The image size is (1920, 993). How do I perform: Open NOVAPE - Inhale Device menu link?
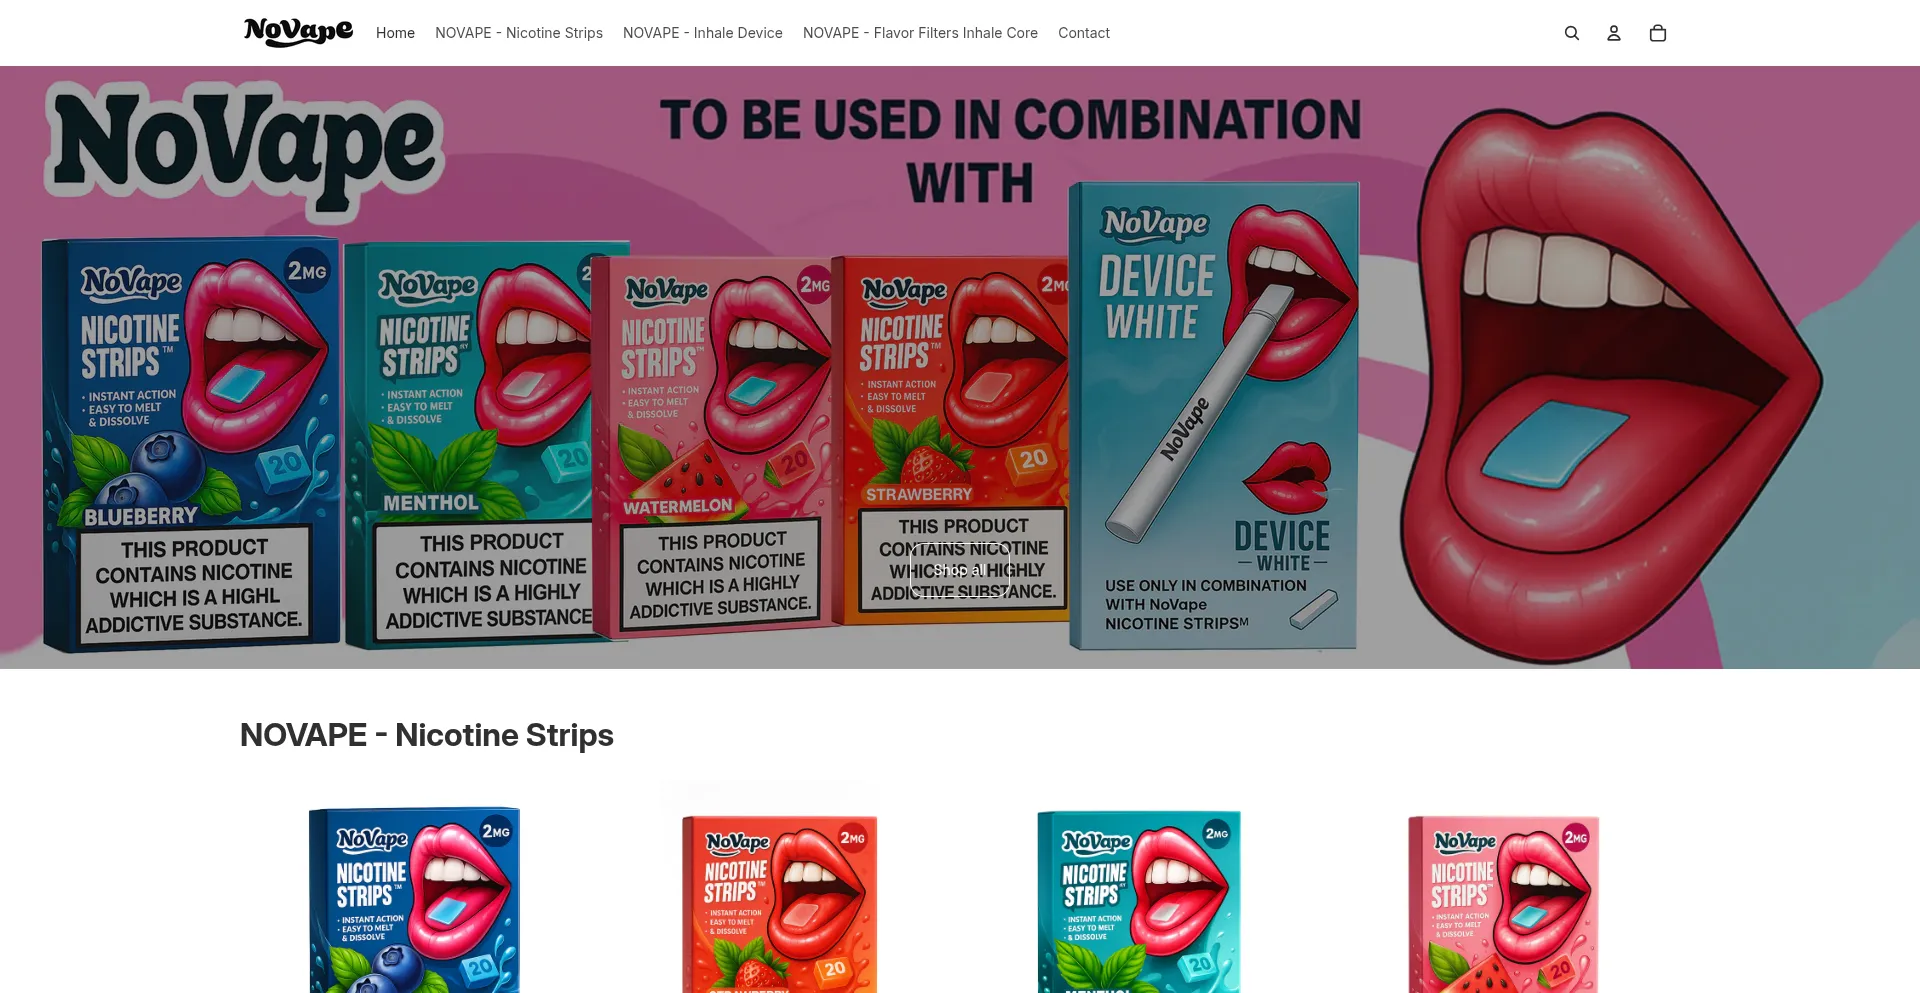coord(703,33)
